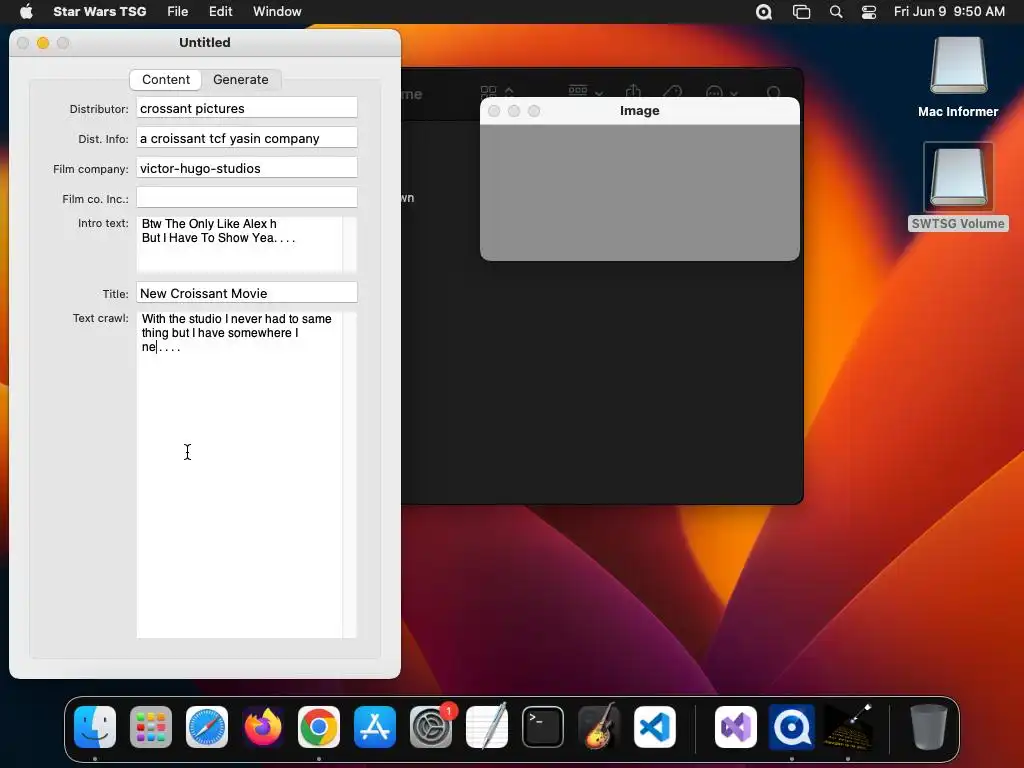Image resolution: width=1024 pixels, height=768 pixels.
Task: Open Launchpad in the Dock
Action: click(x=151, y=727)
